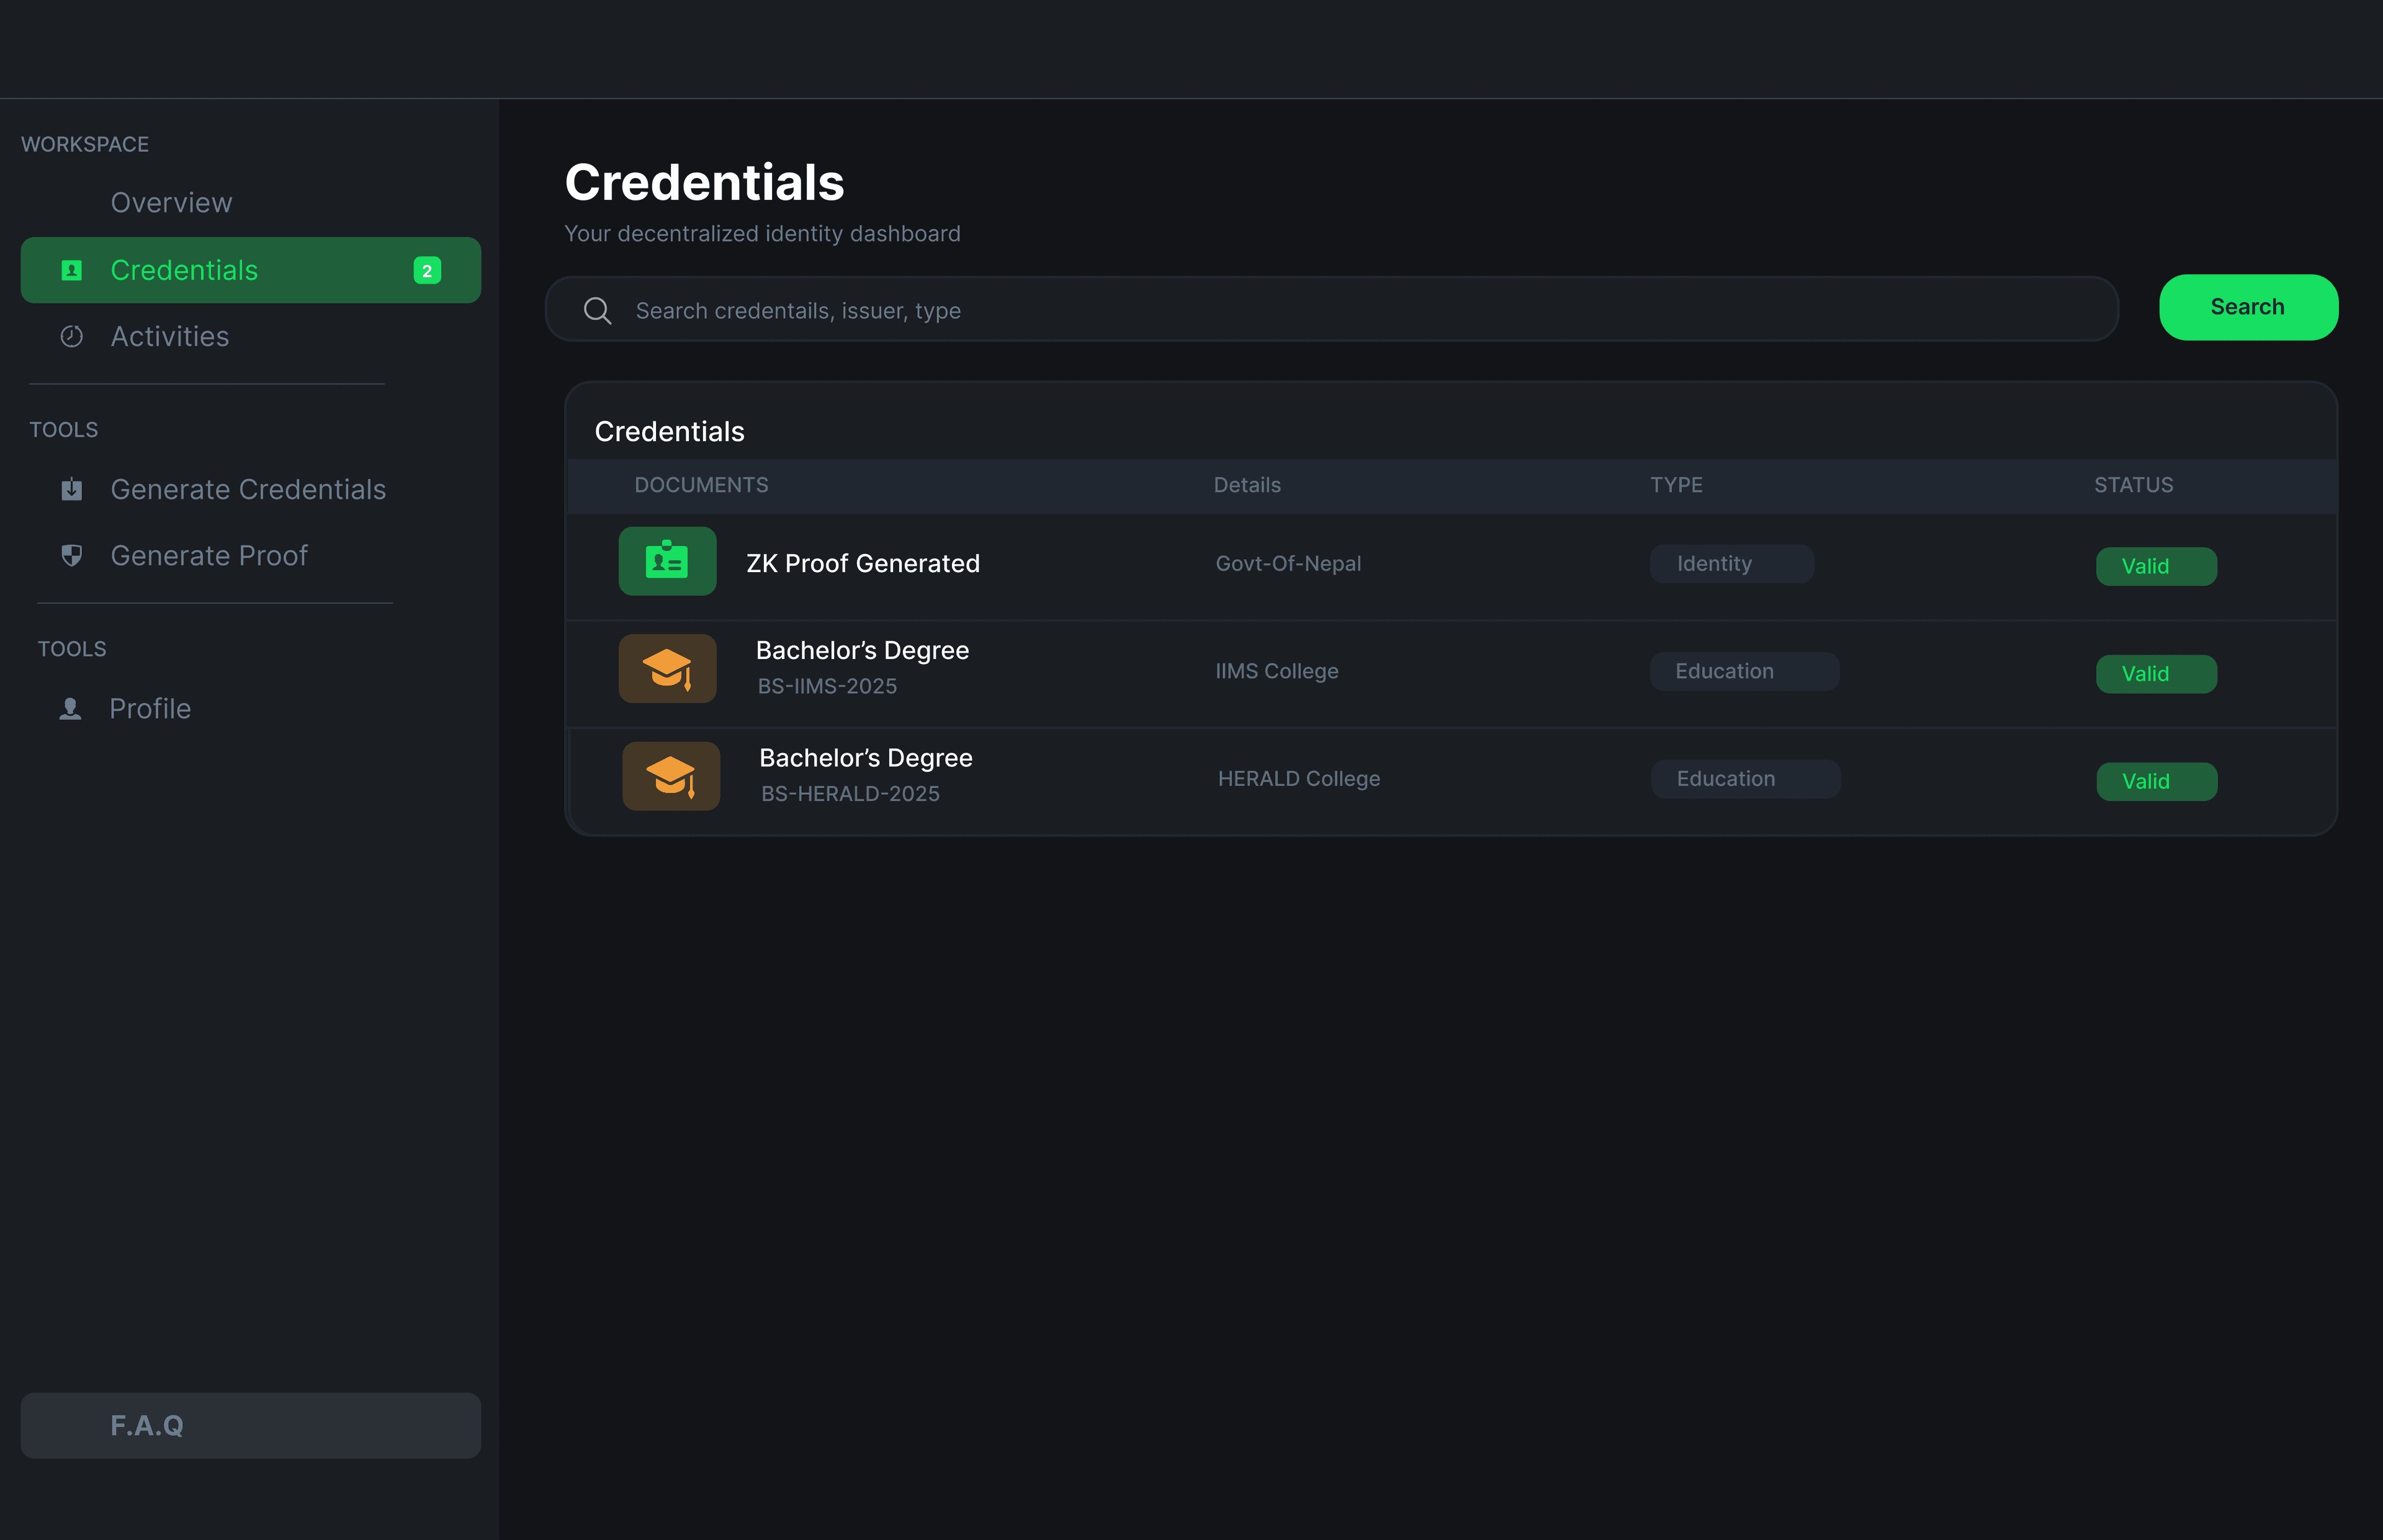2383x1540 pixels.
Task: Click the Govt-Of-Nepal details cell
Action: point(1288,563)
